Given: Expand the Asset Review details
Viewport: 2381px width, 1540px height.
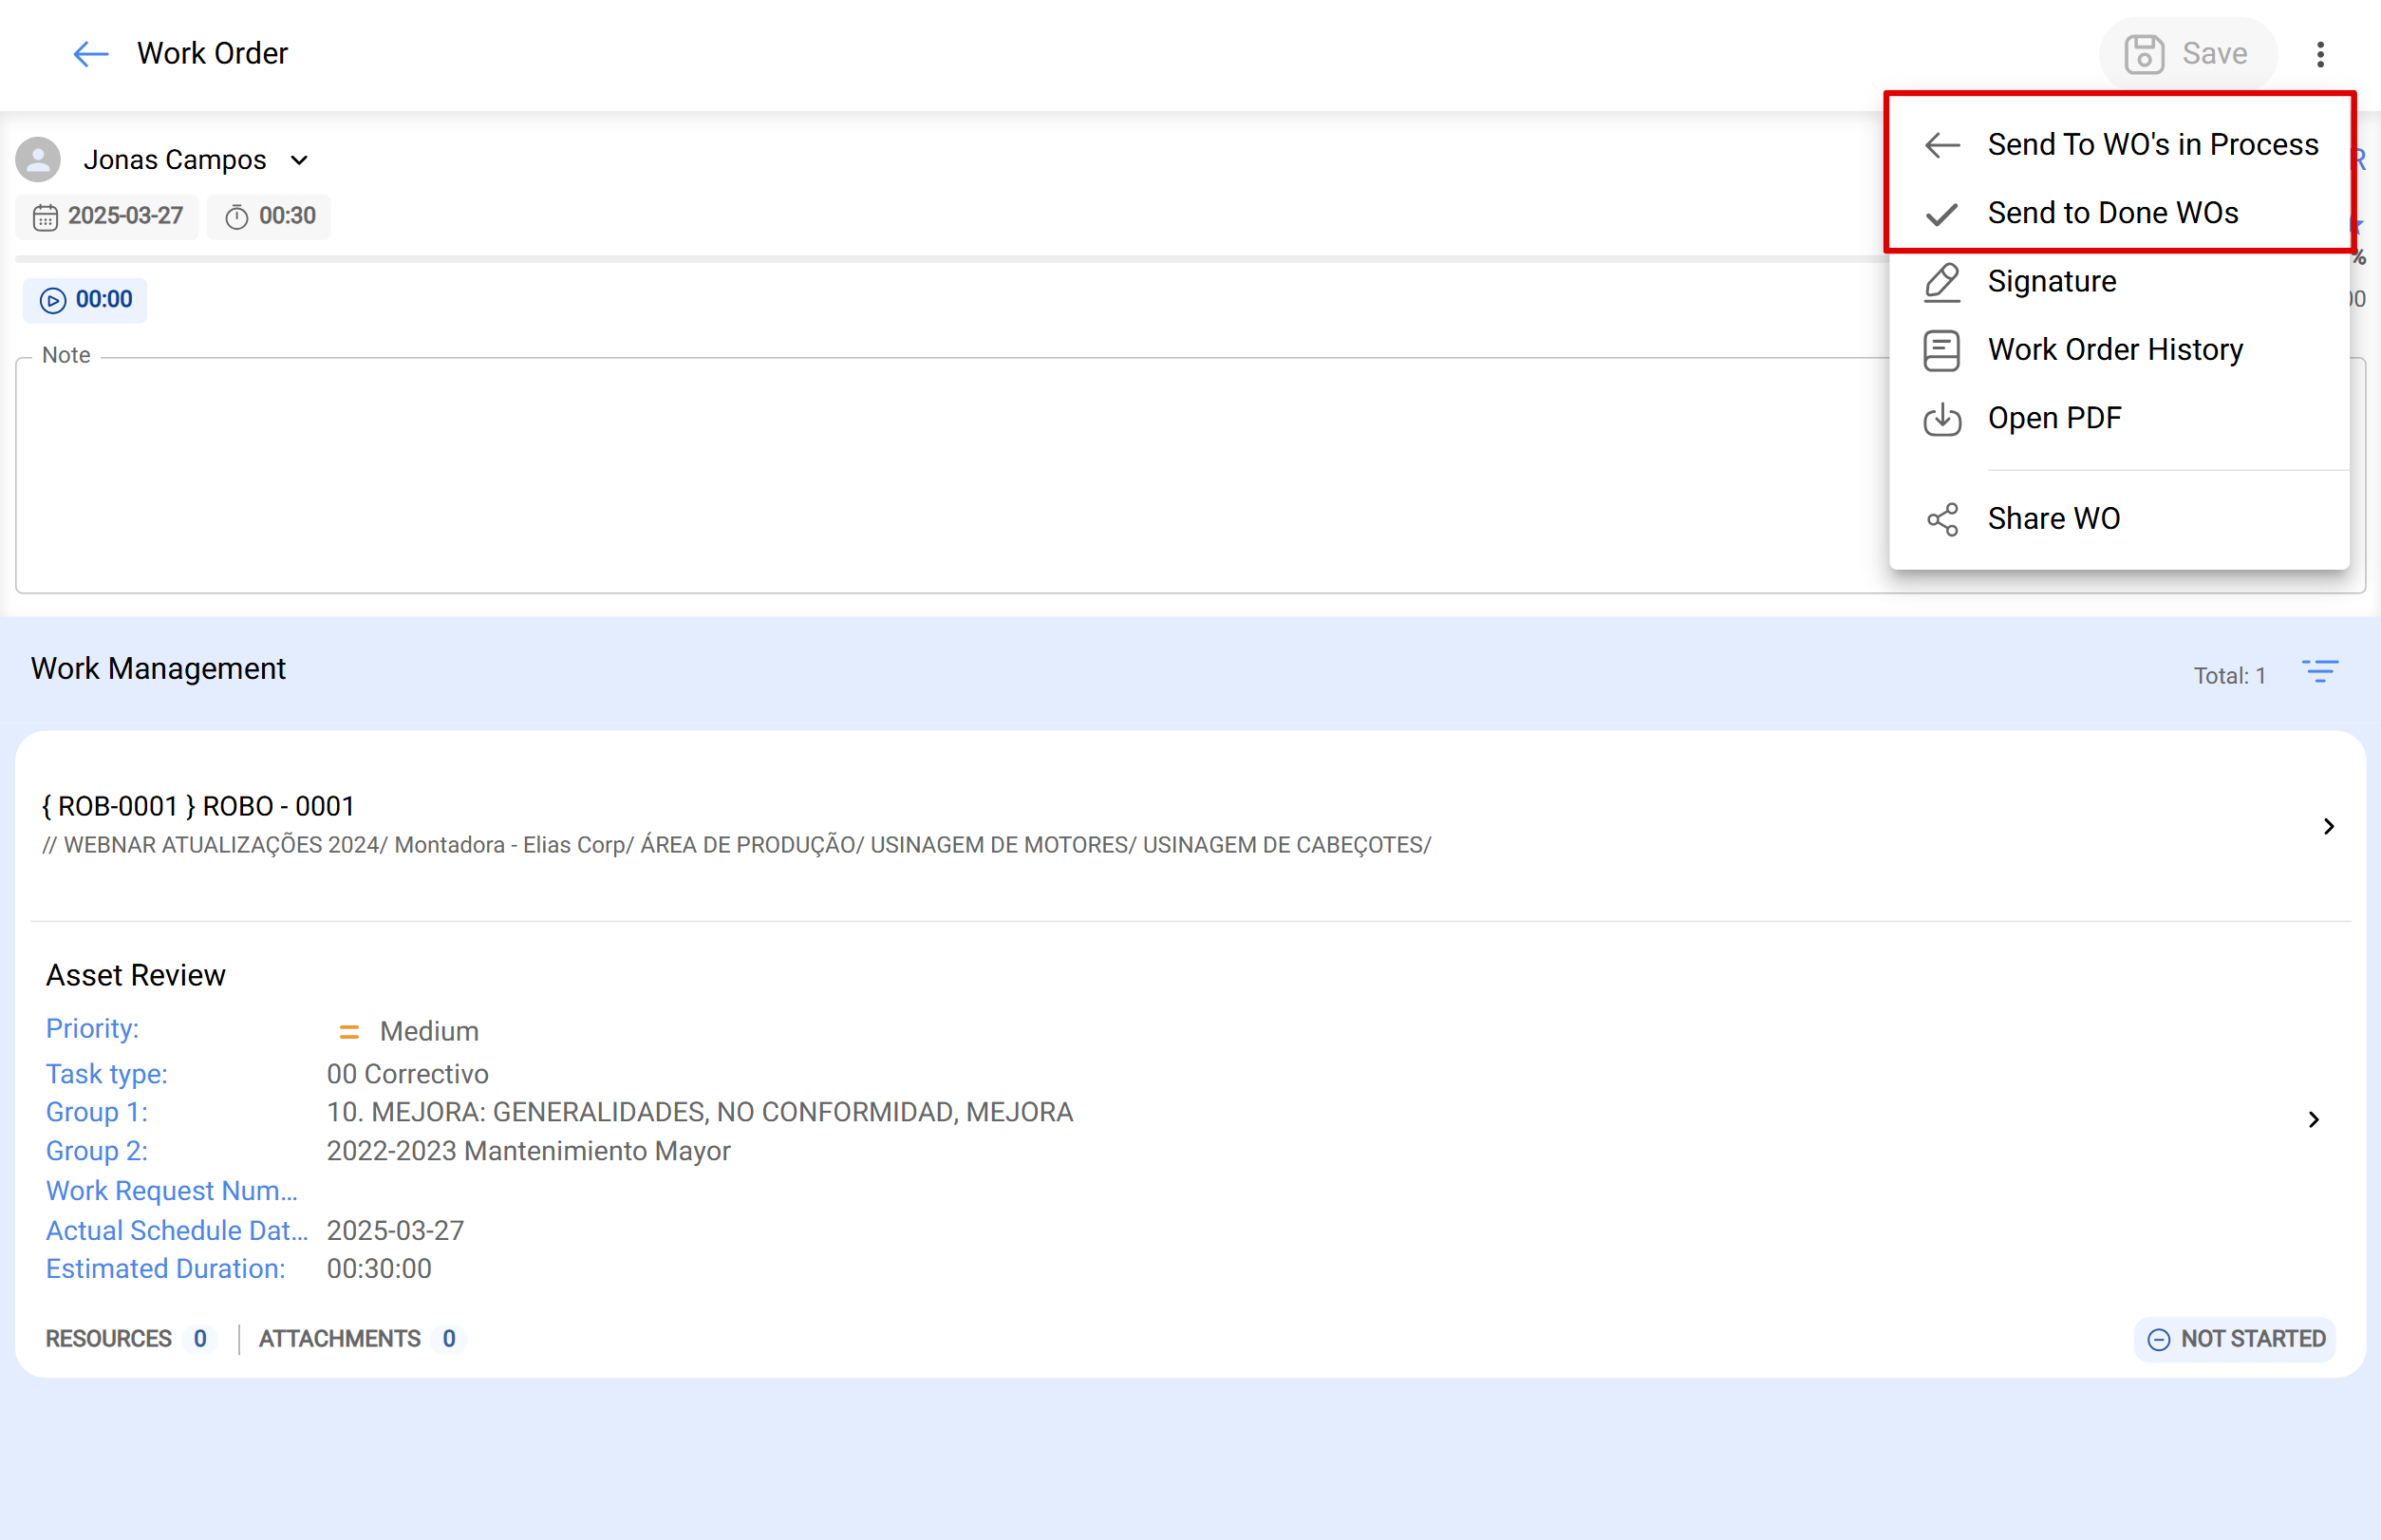Looking at the screenshot, I should (2314, 1119).
